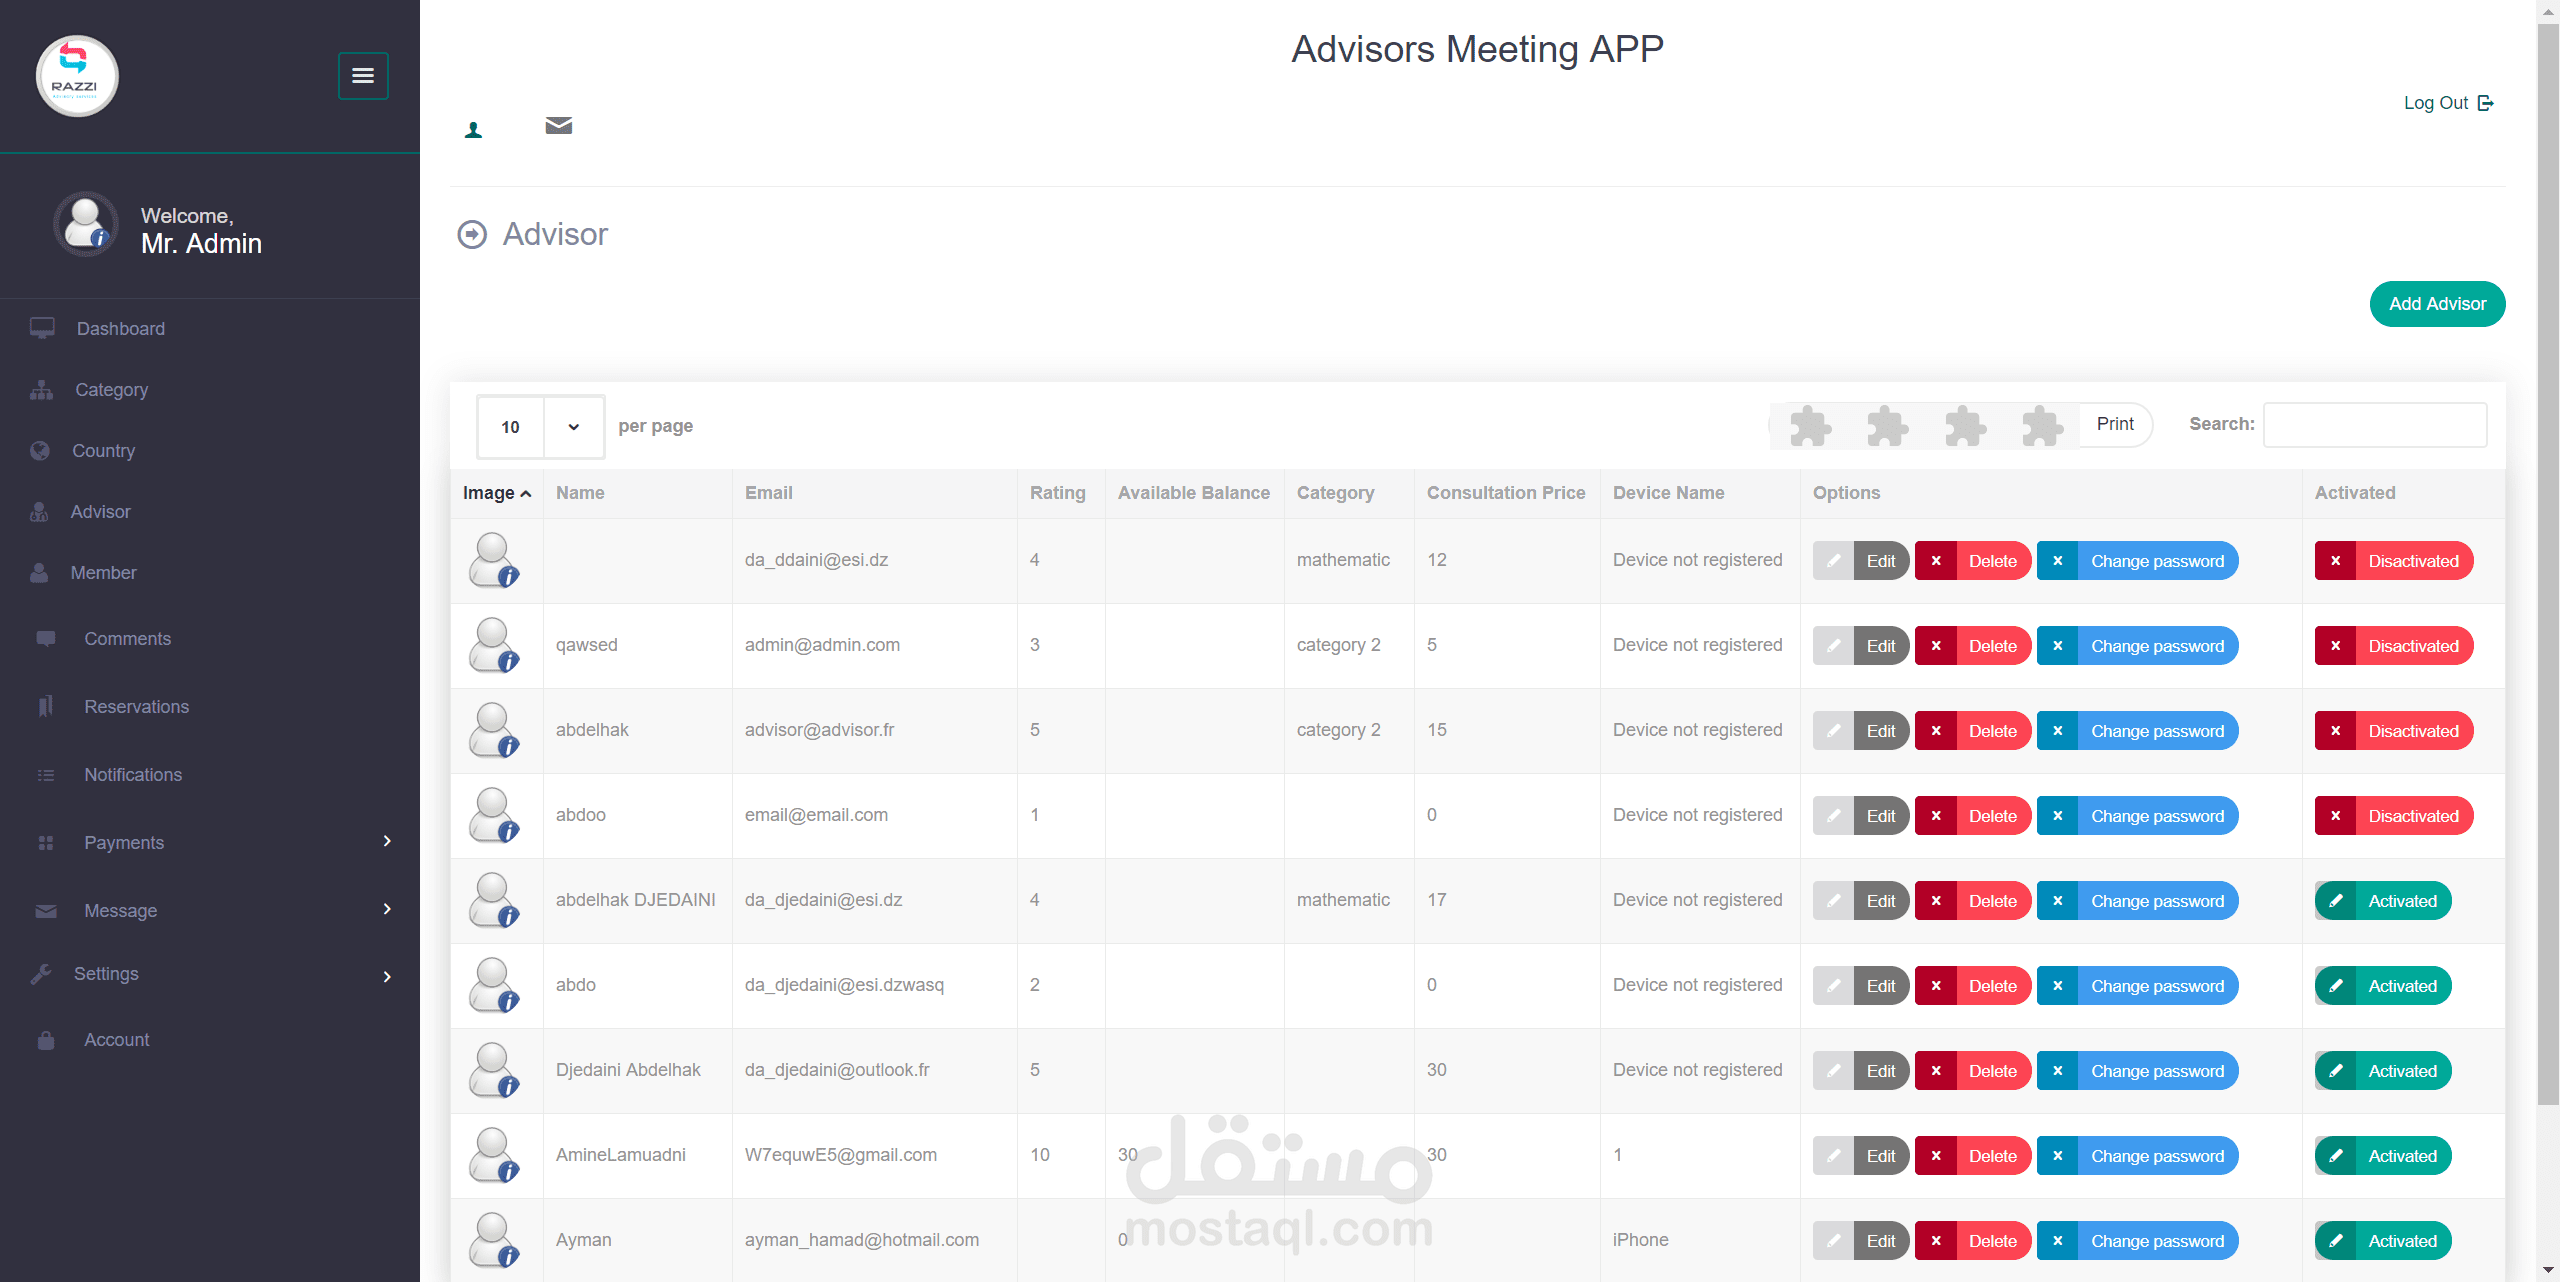Open the per page dropdown

(x=540, y=427)
